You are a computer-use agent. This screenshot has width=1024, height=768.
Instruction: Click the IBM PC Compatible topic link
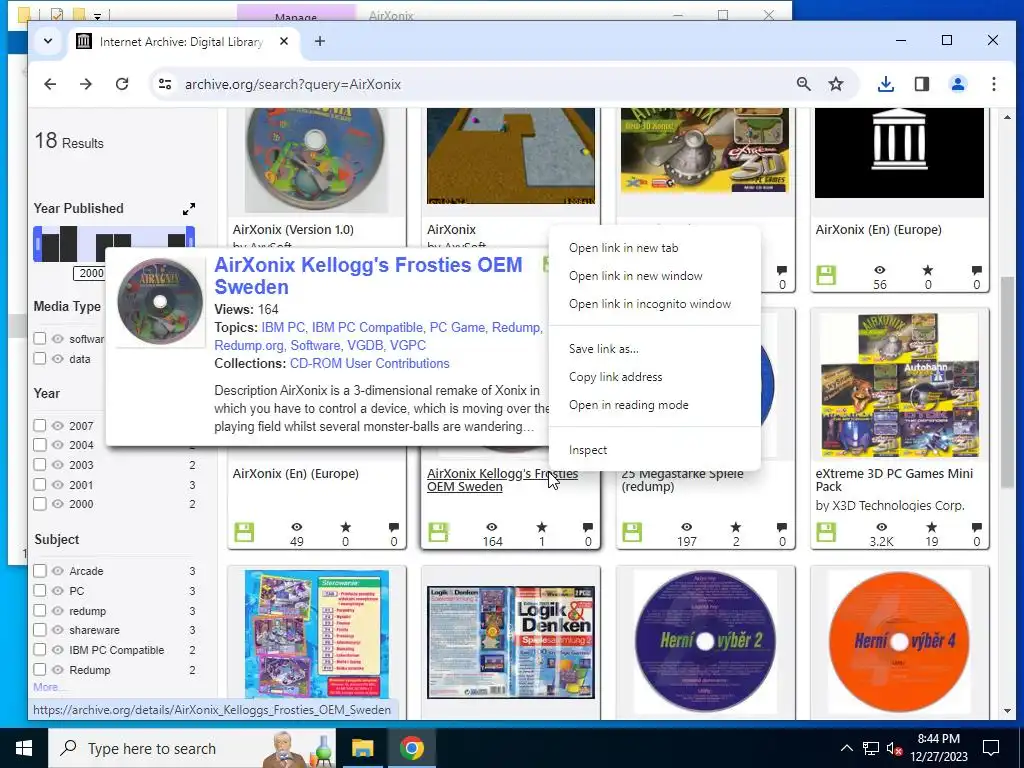point(367,328)
